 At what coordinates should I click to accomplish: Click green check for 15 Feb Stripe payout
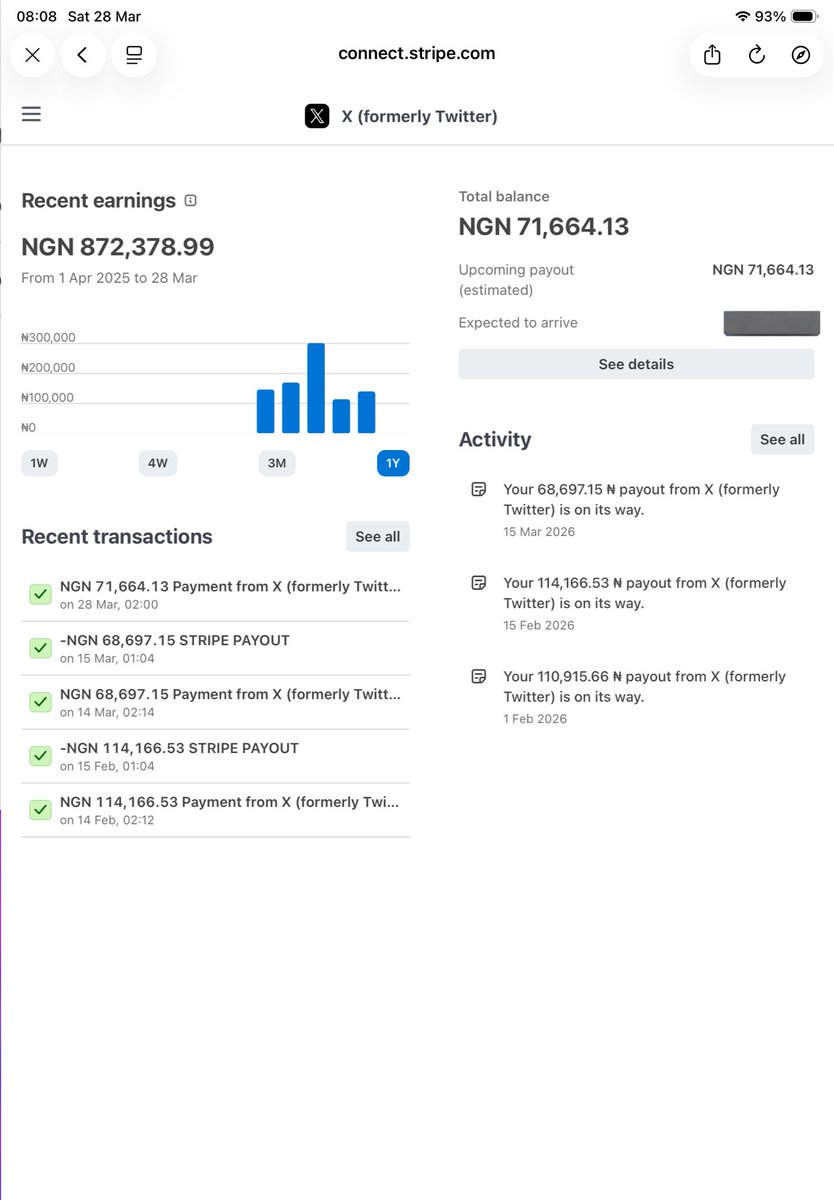click(x=40, y=756)
